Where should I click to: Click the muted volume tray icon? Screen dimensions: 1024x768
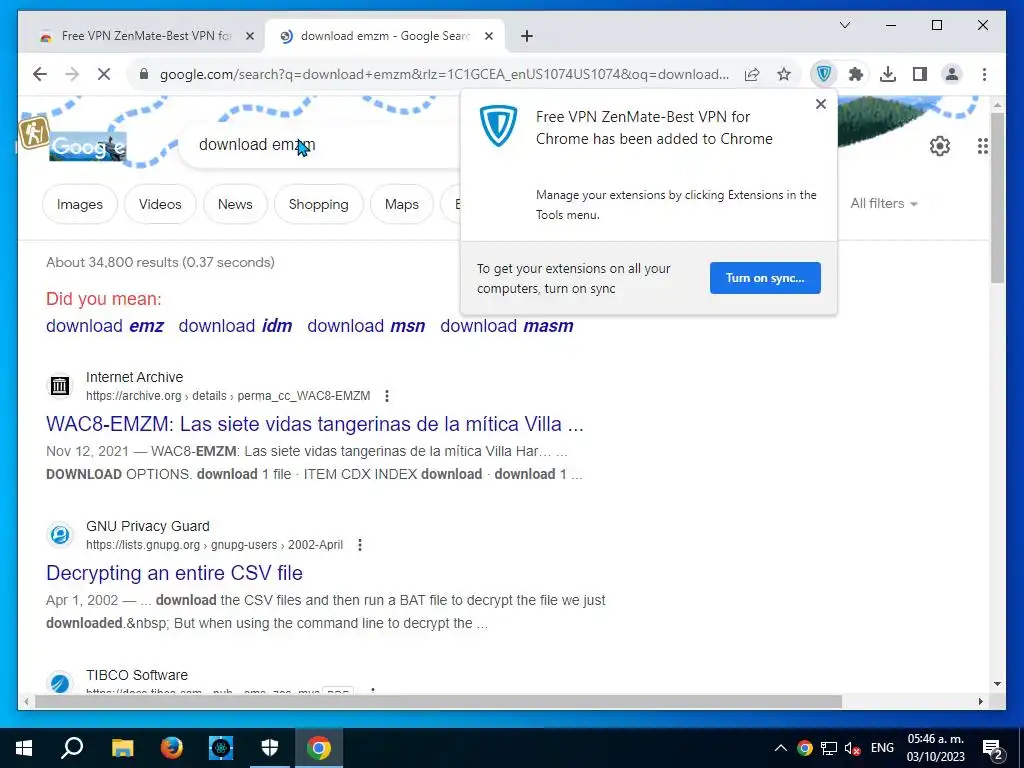(852, 748)
